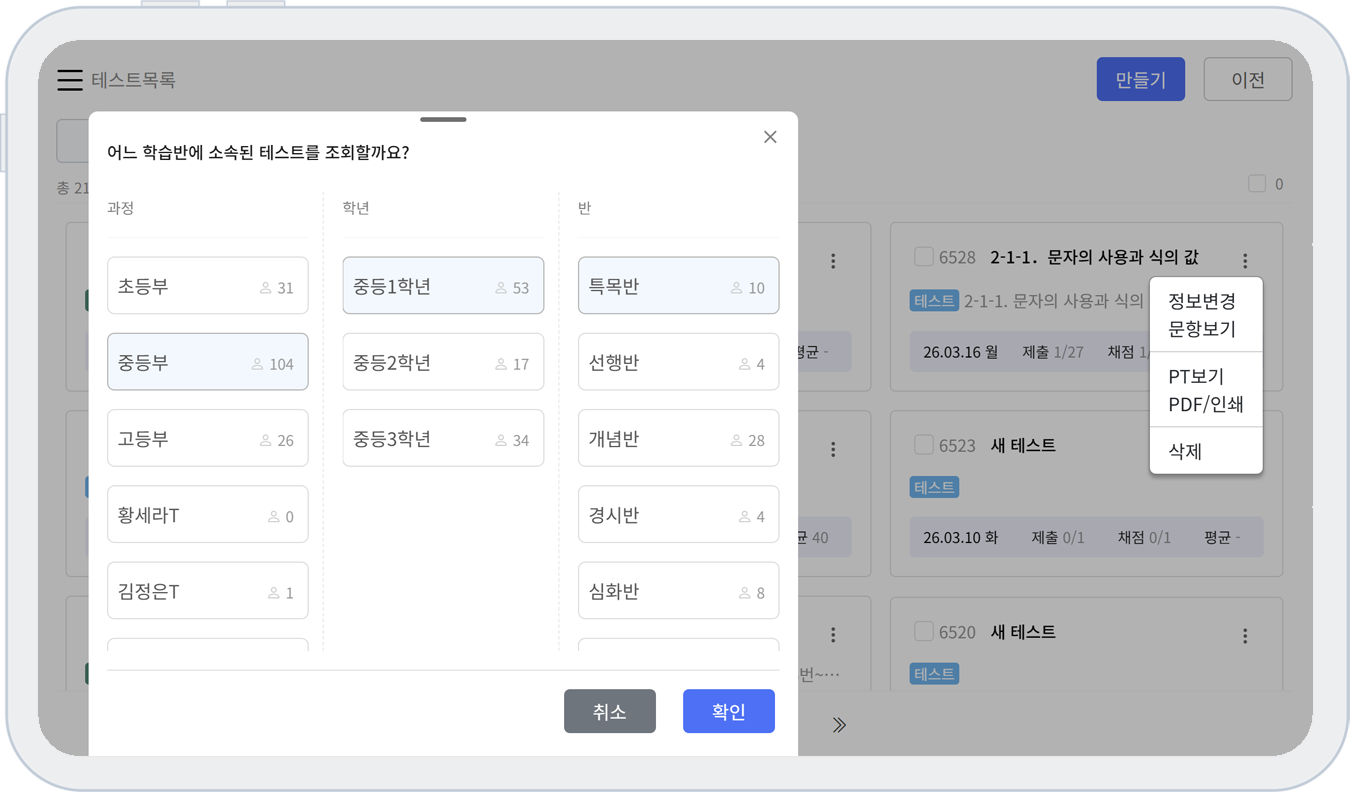Toggle the select-all checkbox showing 0
The height and width of the screenshot is (792, 1350).
(1257, 184)
